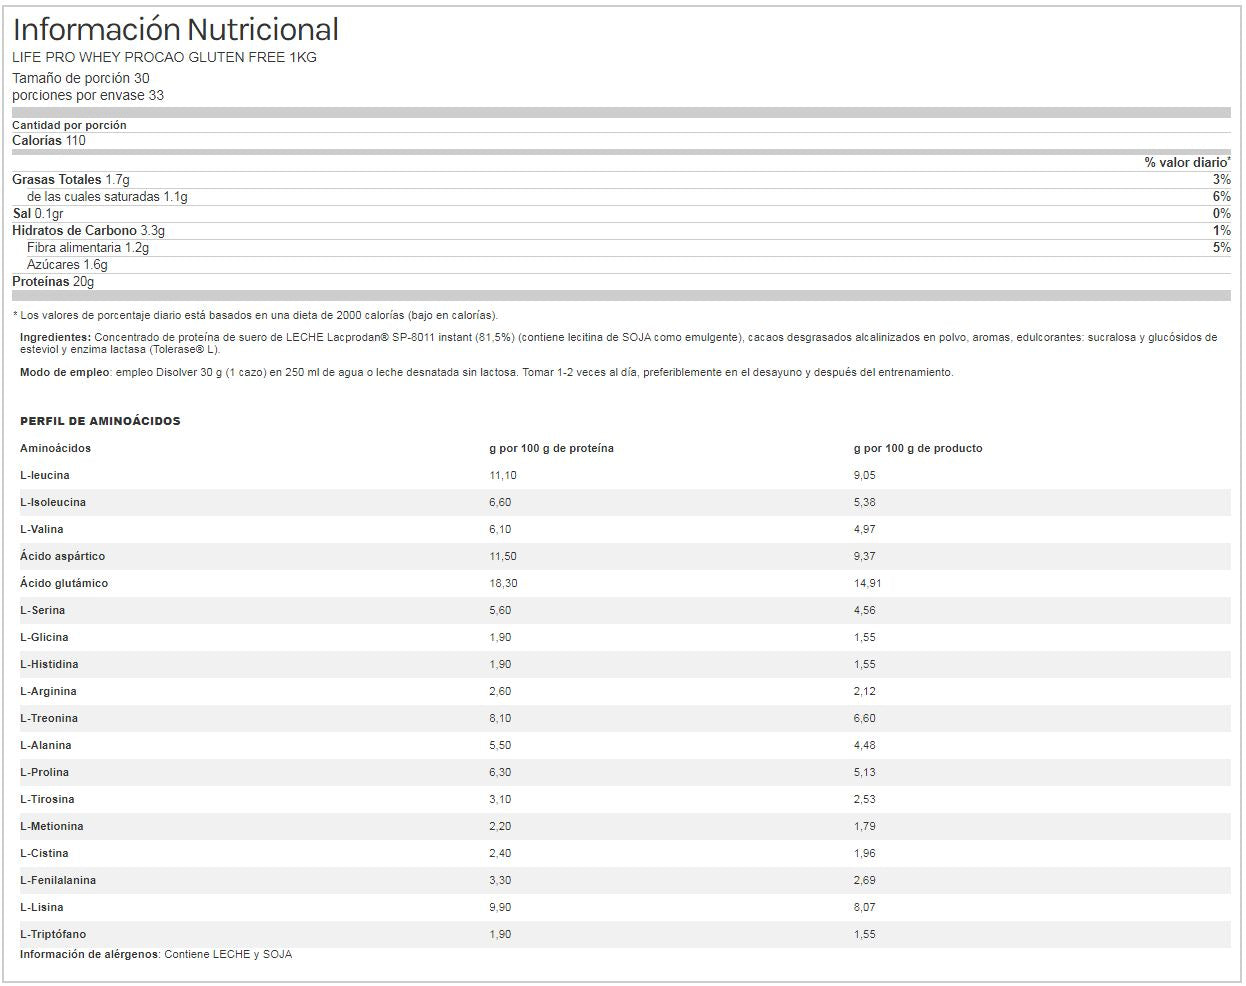Click the 'Información Nutricional' heading
Screen dimensions: 1246x986
(x=175, y=29)
